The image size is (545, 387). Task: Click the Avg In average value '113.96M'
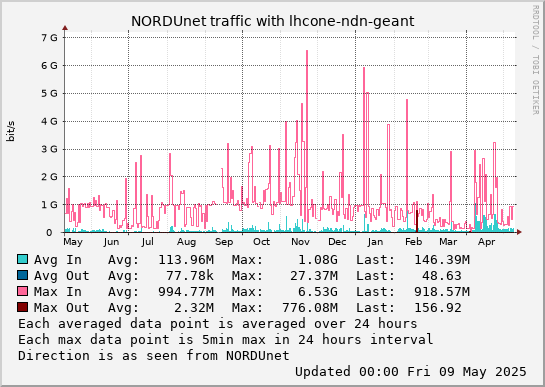[186, 259]
